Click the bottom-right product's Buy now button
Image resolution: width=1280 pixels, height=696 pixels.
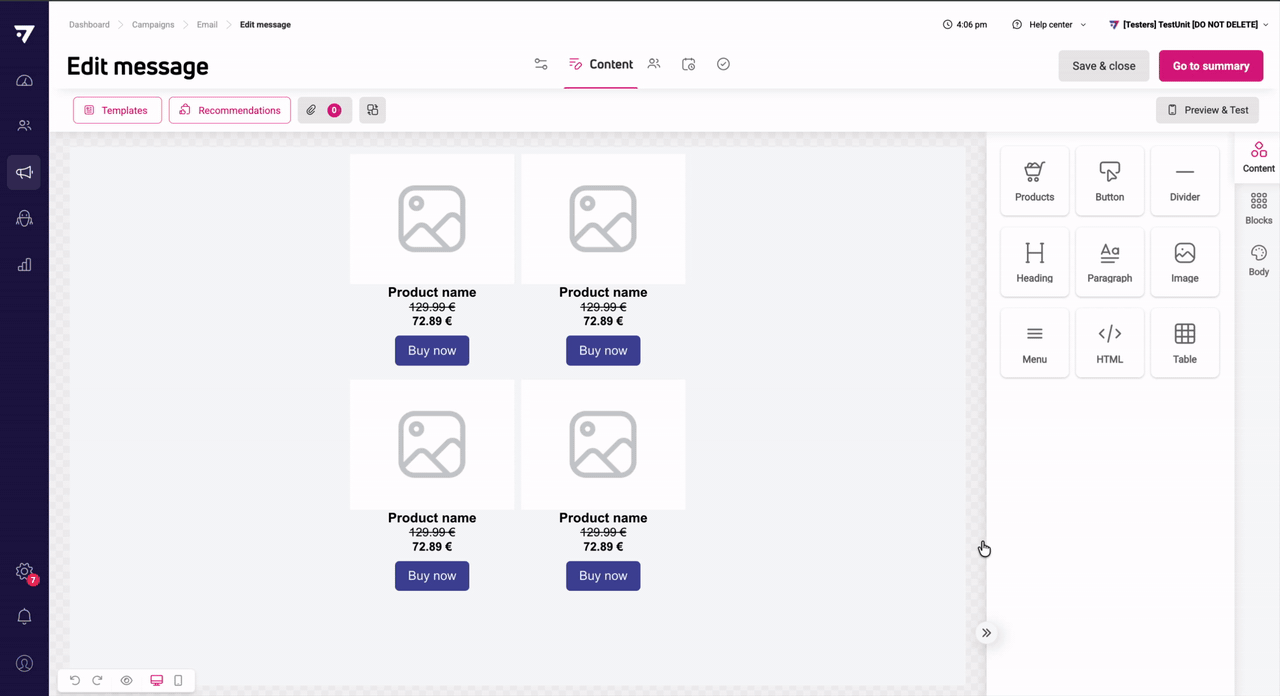603,576
